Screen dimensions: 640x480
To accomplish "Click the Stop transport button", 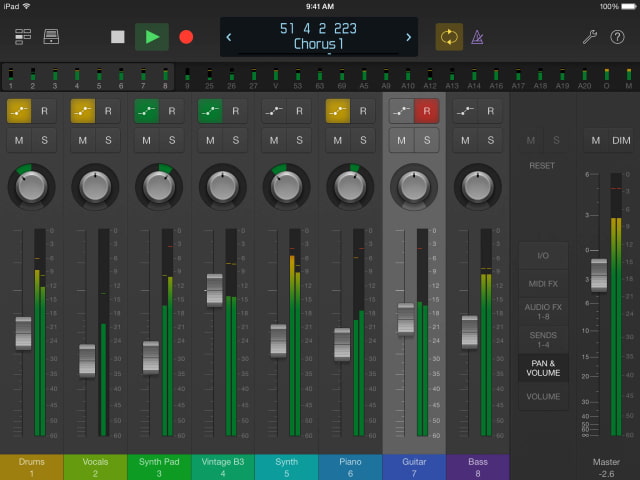I will [x=118, y=37].
